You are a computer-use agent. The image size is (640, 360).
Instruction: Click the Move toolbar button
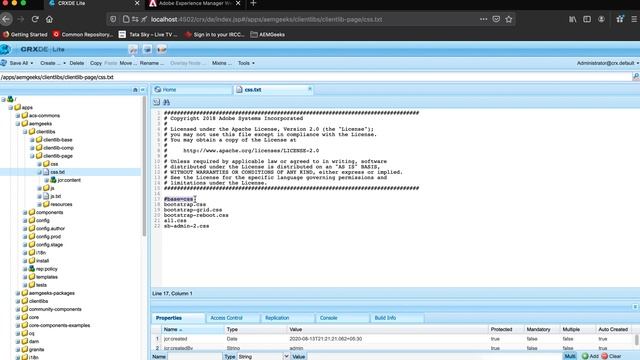[128, 63]
